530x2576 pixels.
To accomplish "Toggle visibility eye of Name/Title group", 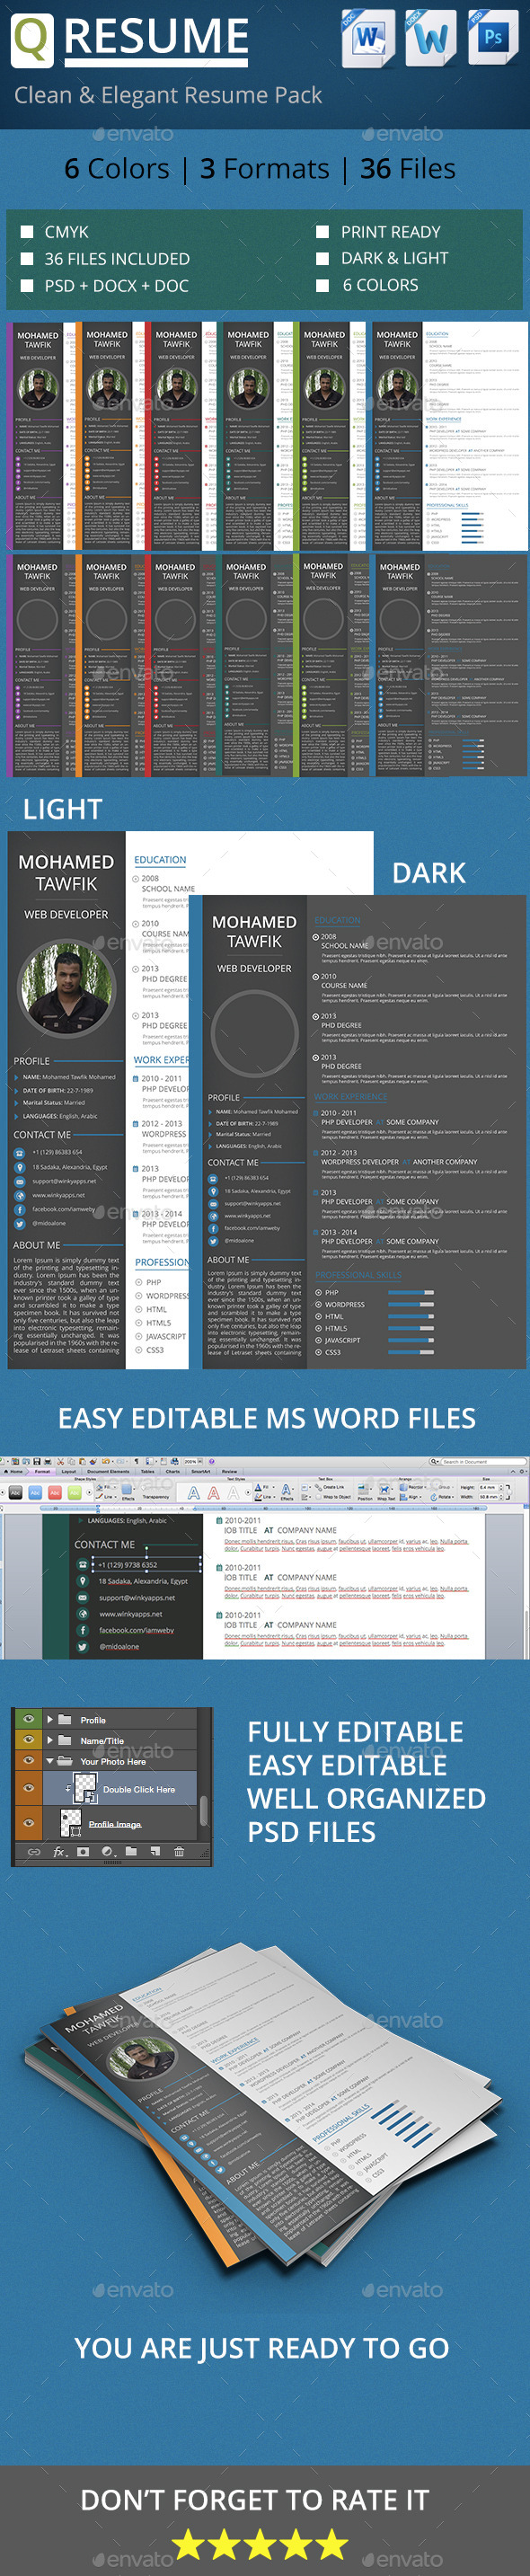I will pos(29,1740).
